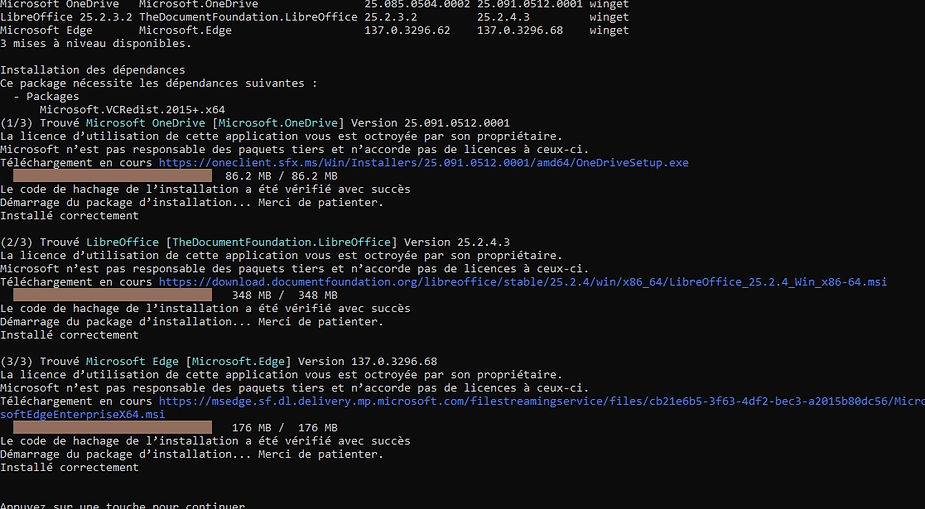Click 'Téléchargement en cours' before Edge URL

76,401
